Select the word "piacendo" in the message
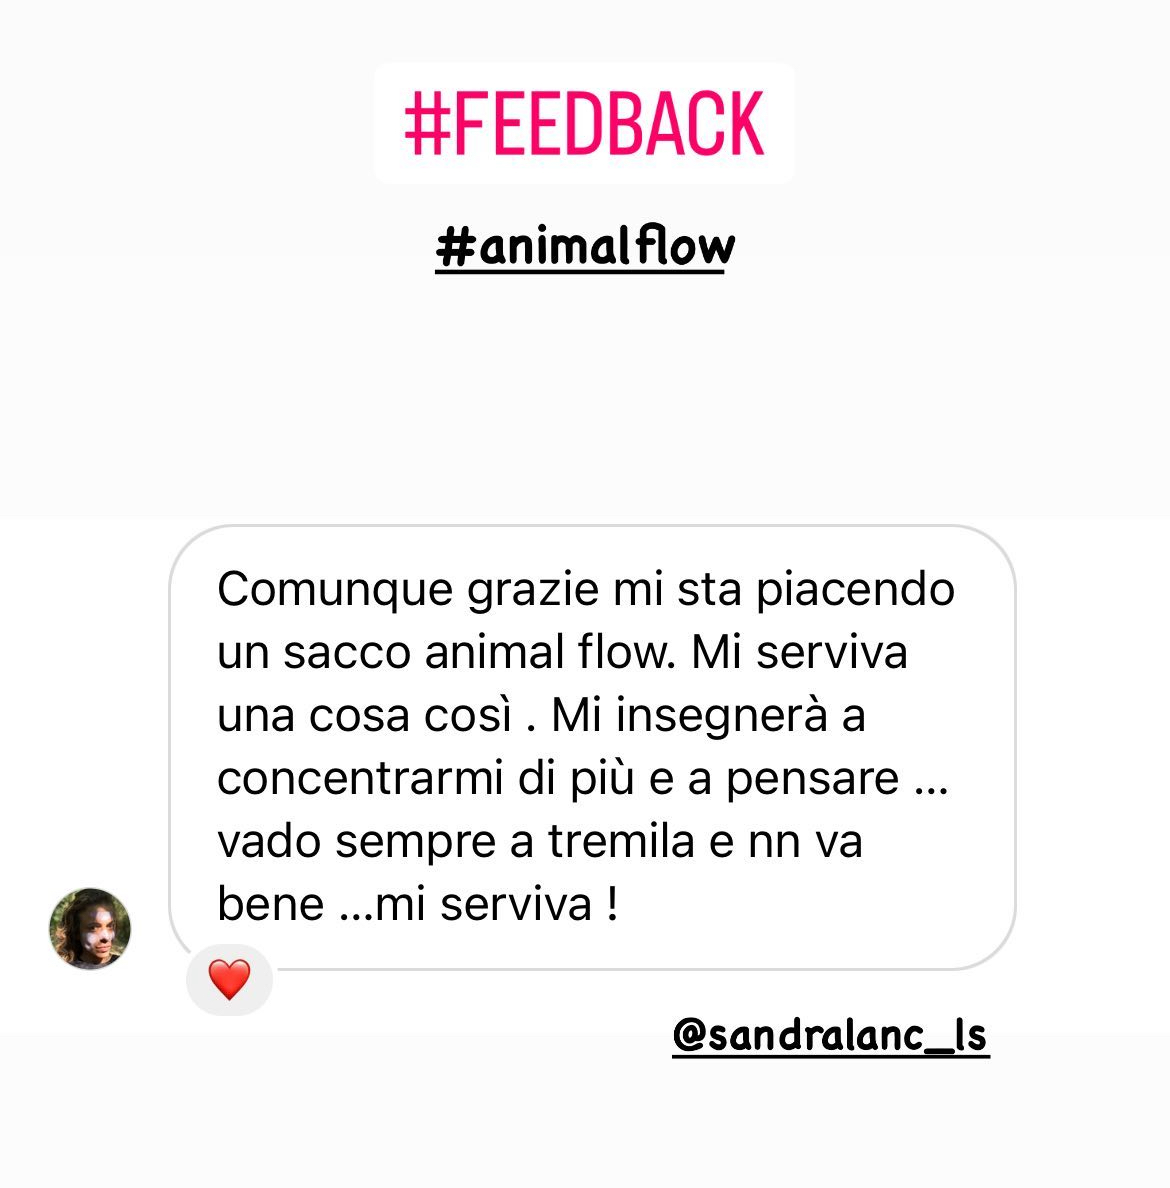This screenshot has width=1170, height=1188. [x=856, y=589]
